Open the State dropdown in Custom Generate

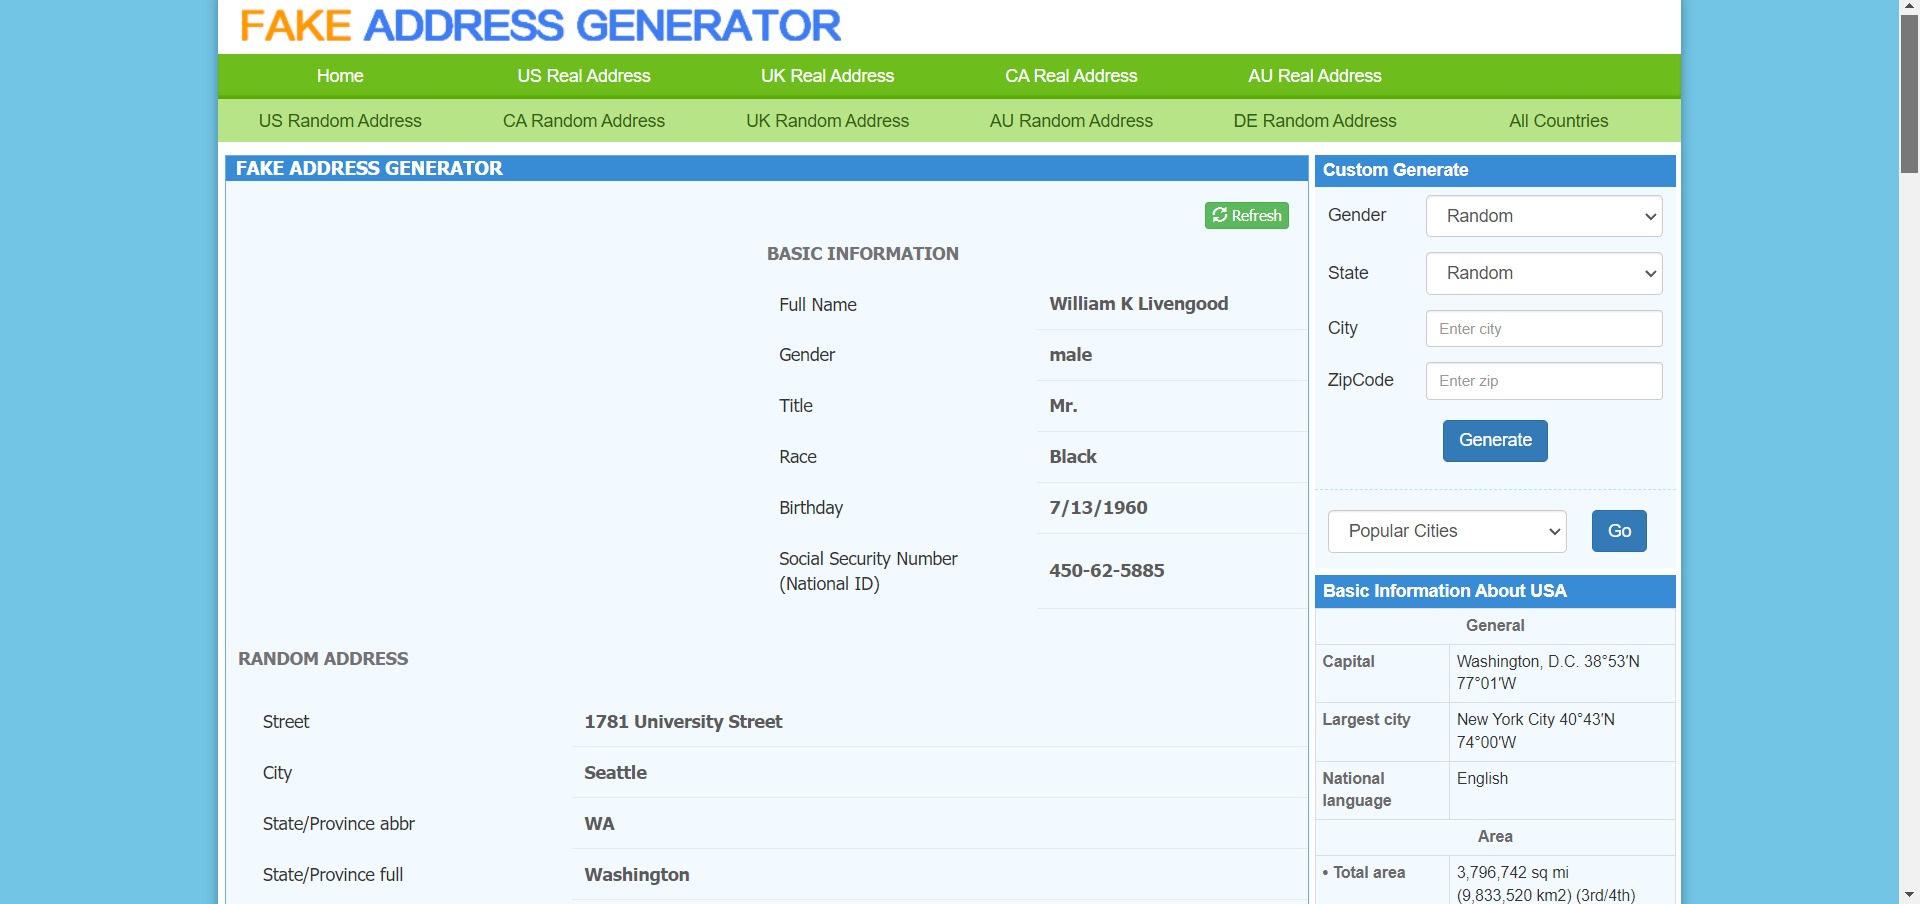click(x=1542, y=273)
